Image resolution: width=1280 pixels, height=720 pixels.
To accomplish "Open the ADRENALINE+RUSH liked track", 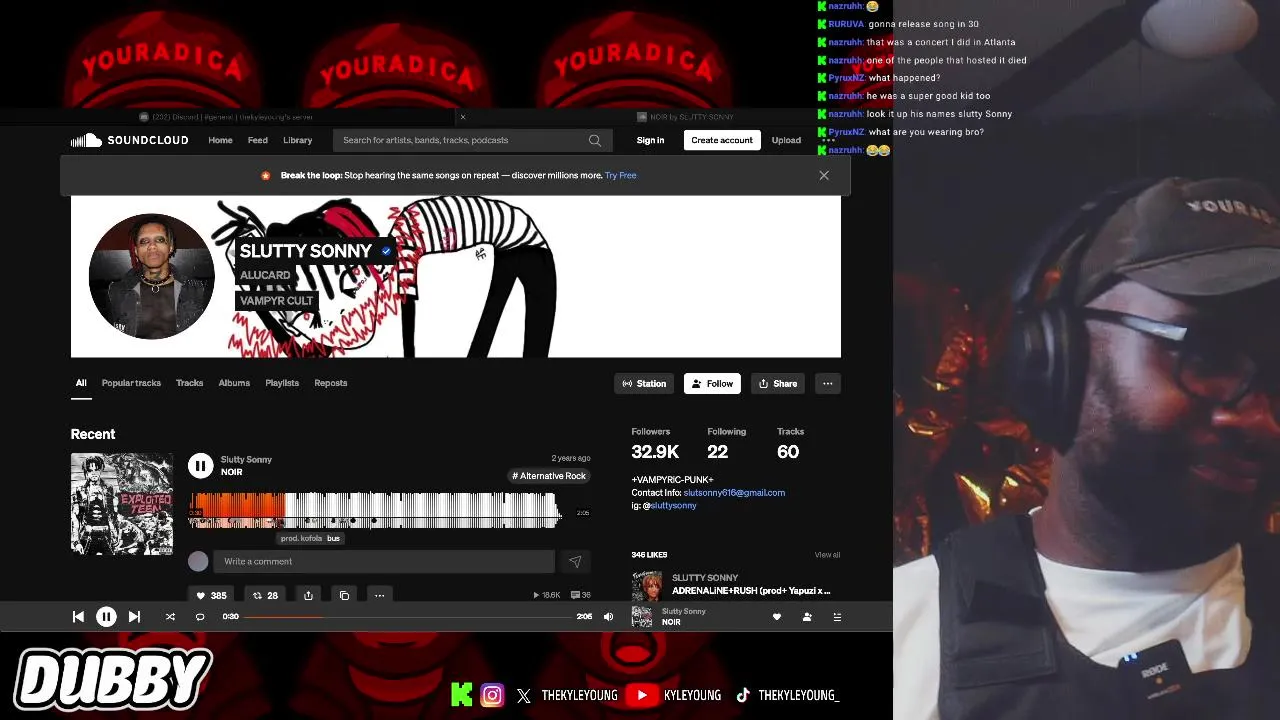I will [x=751, y=591].
